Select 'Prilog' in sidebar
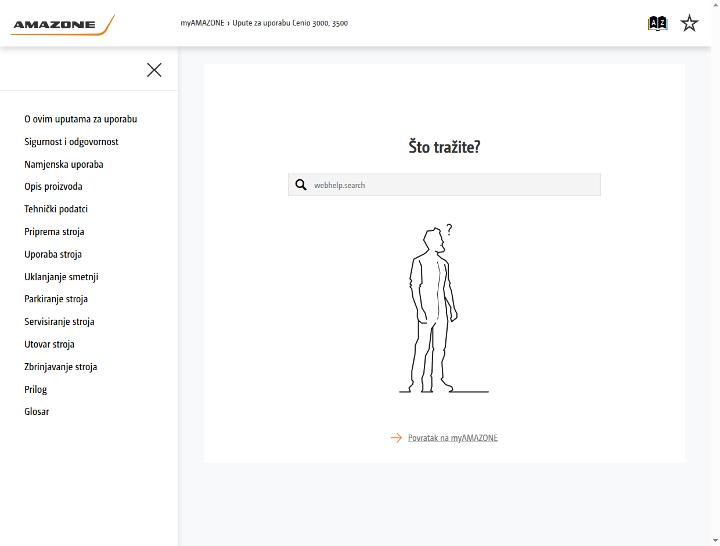Viewport: 720px width, 546px height. (x=35, y=389)
